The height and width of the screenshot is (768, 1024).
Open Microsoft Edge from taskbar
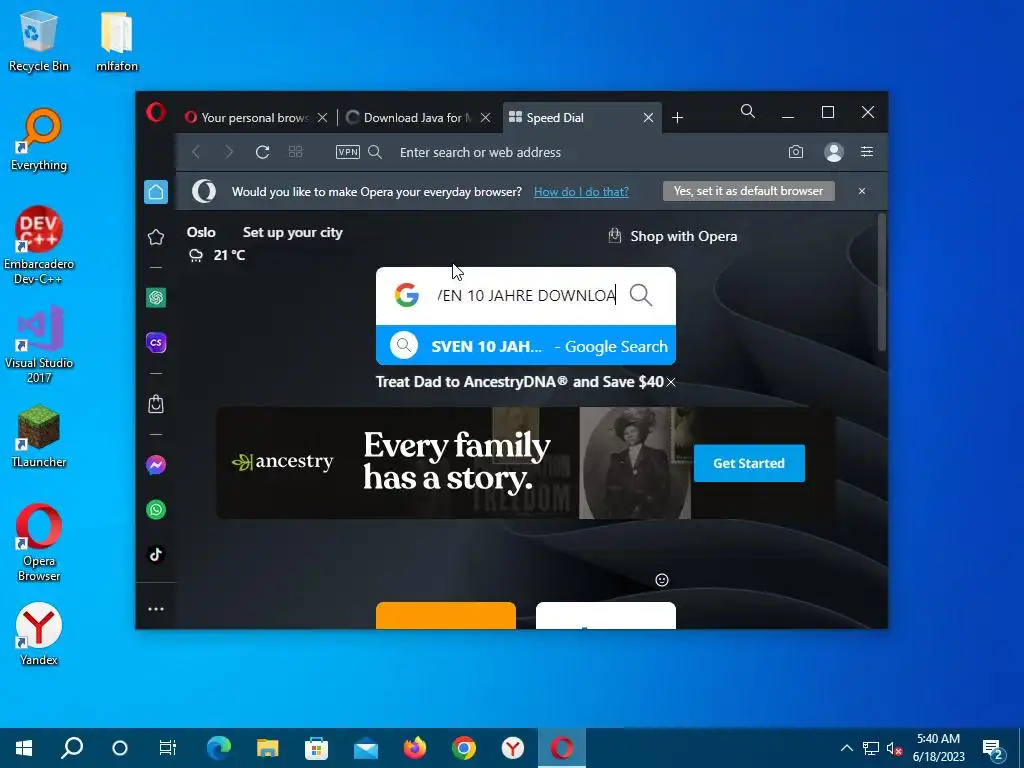click(219, 748)
